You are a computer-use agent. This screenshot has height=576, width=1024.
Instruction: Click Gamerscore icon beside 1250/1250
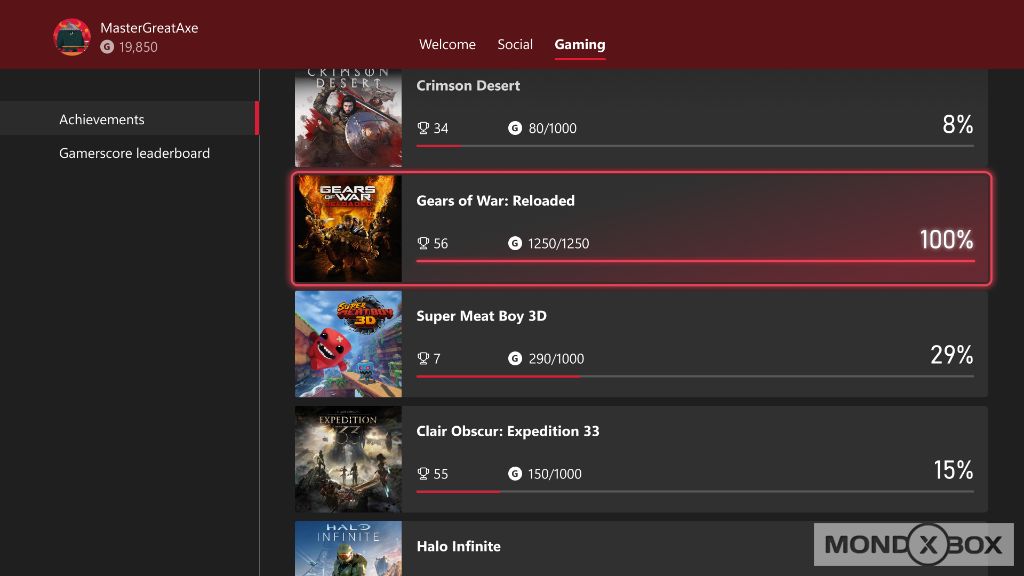[x=515, y=243]
